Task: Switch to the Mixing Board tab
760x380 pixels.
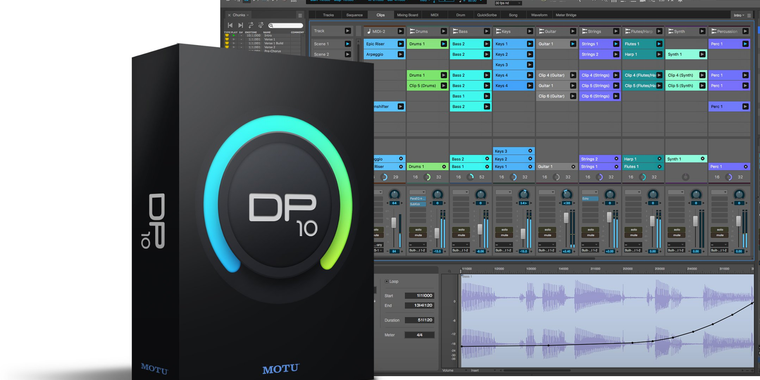Action: pos(407,15)
